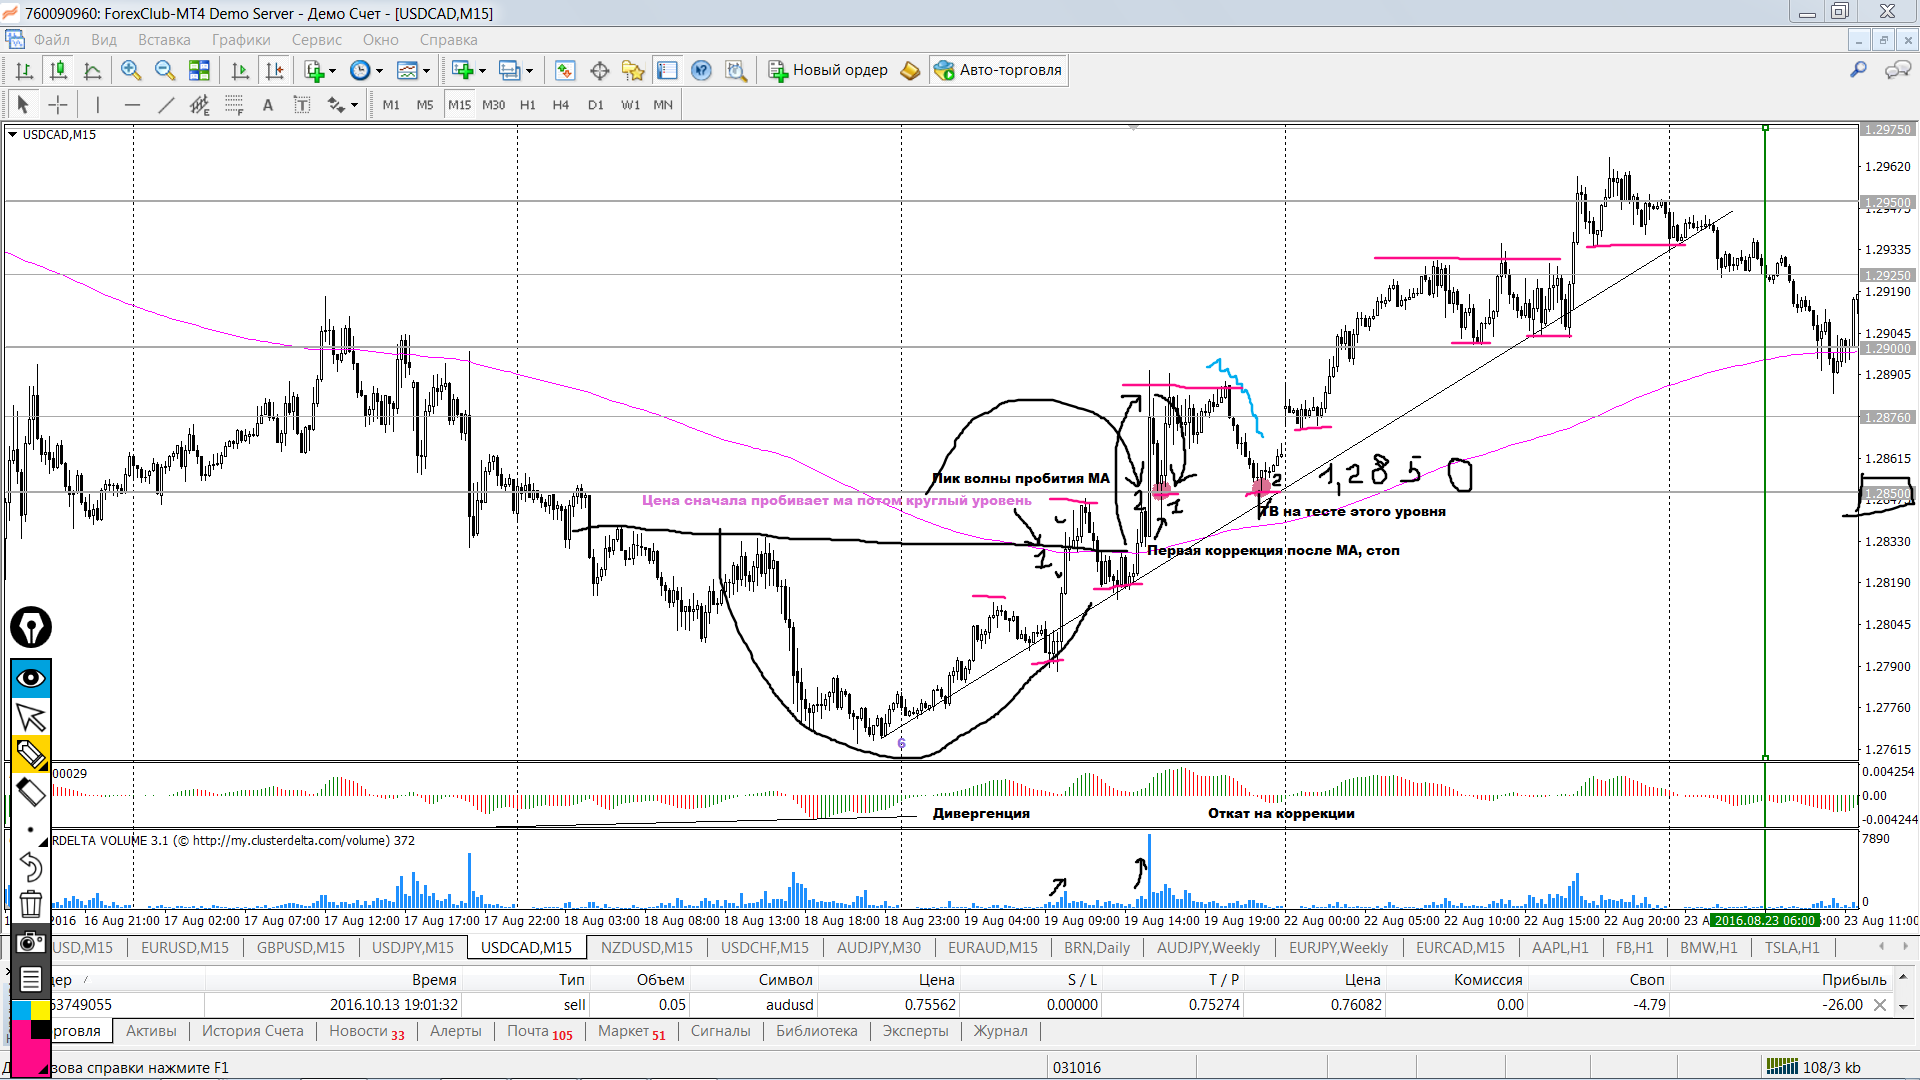Image resolution: width=1920 pixels, height=1080 pixels.
Task: Select the equidistant channel tool
Action: [199, 104]
